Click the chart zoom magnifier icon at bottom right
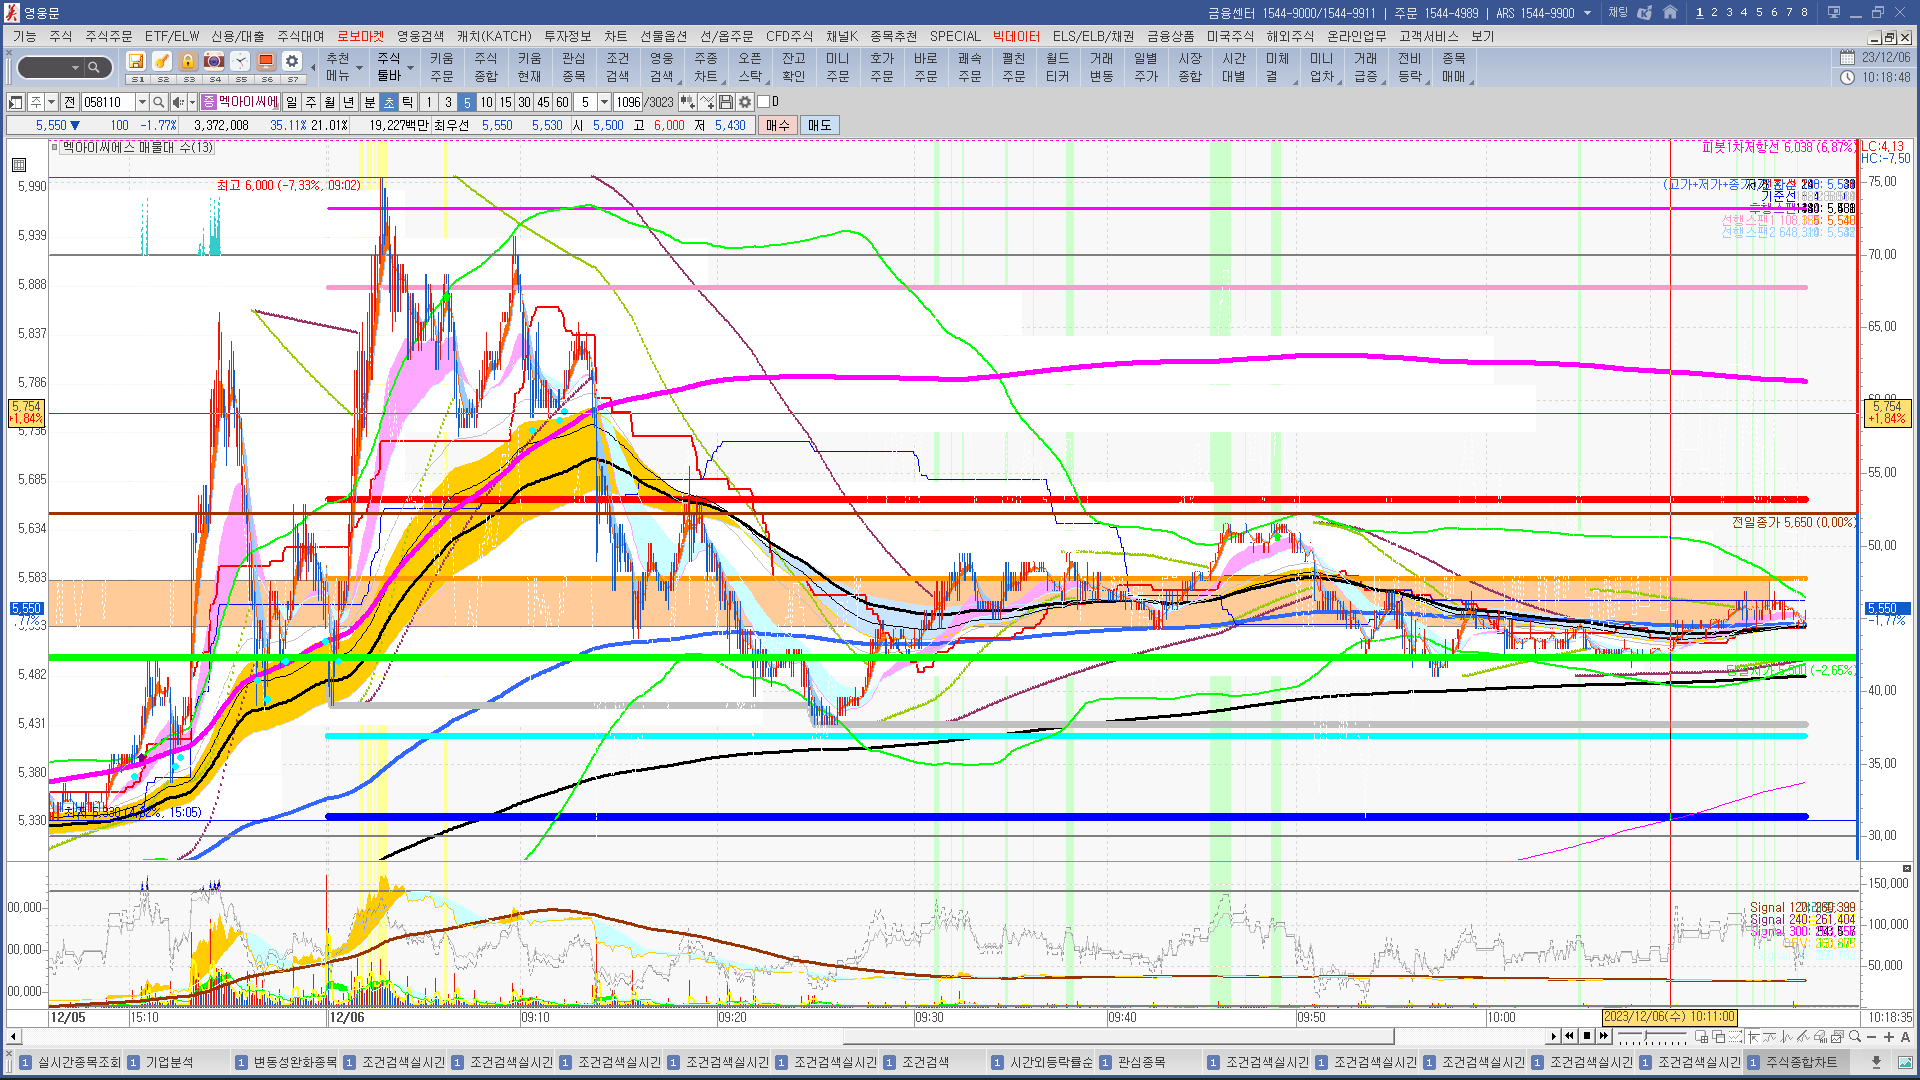The image size is (1920, 1080). (1855, 1037)
